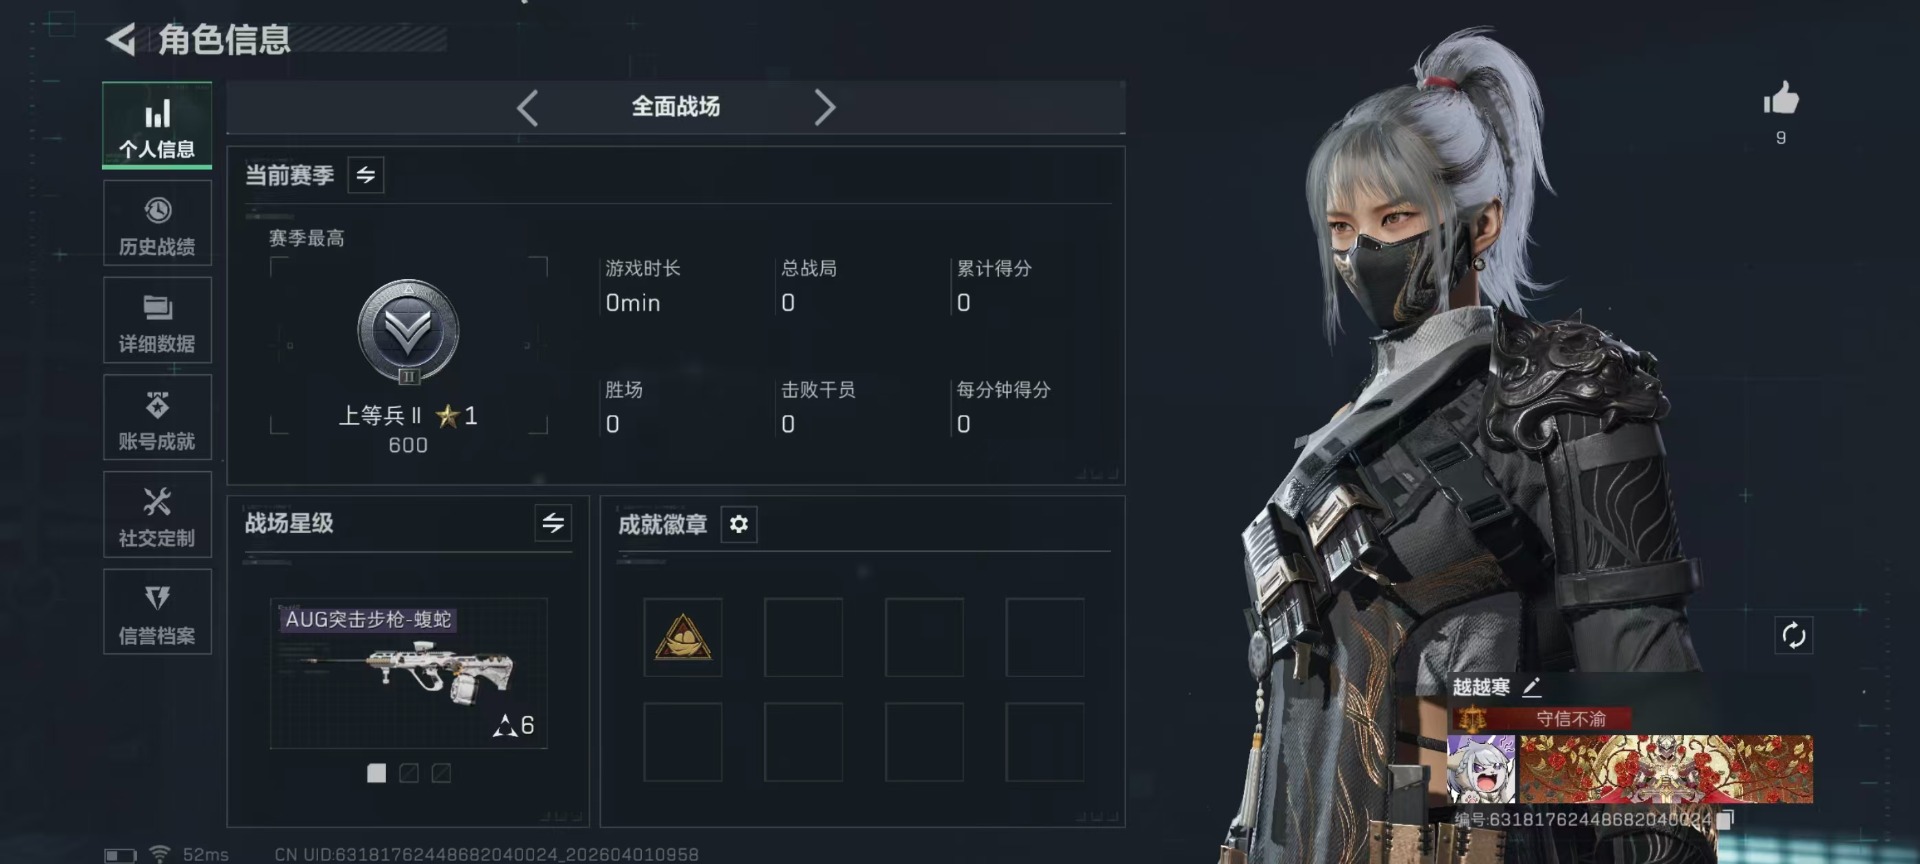Select the AUG突击步枪 weapon card

pos(408,673)
